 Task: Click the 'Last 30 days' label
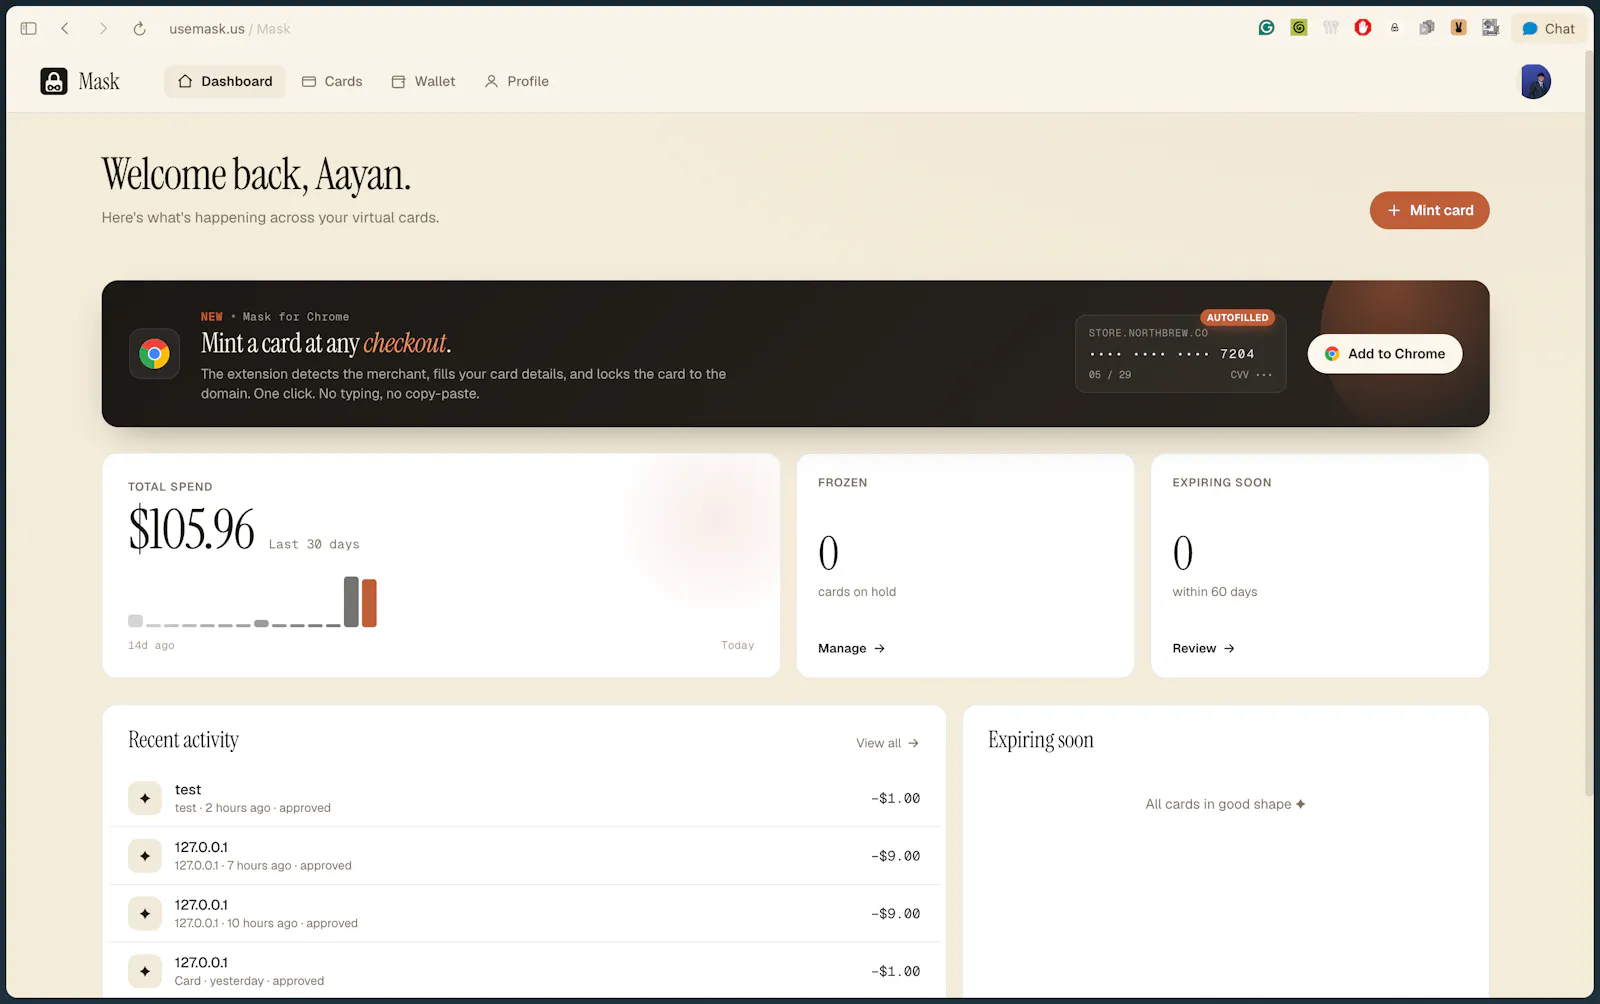(x=314, y=544)
